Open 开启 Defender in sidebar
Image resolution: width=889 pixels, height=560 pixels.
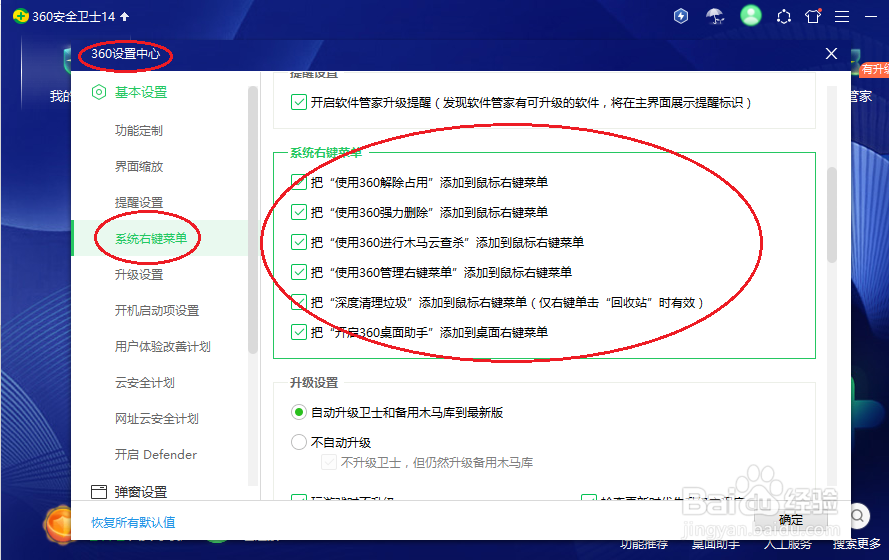tap(156, 455)
